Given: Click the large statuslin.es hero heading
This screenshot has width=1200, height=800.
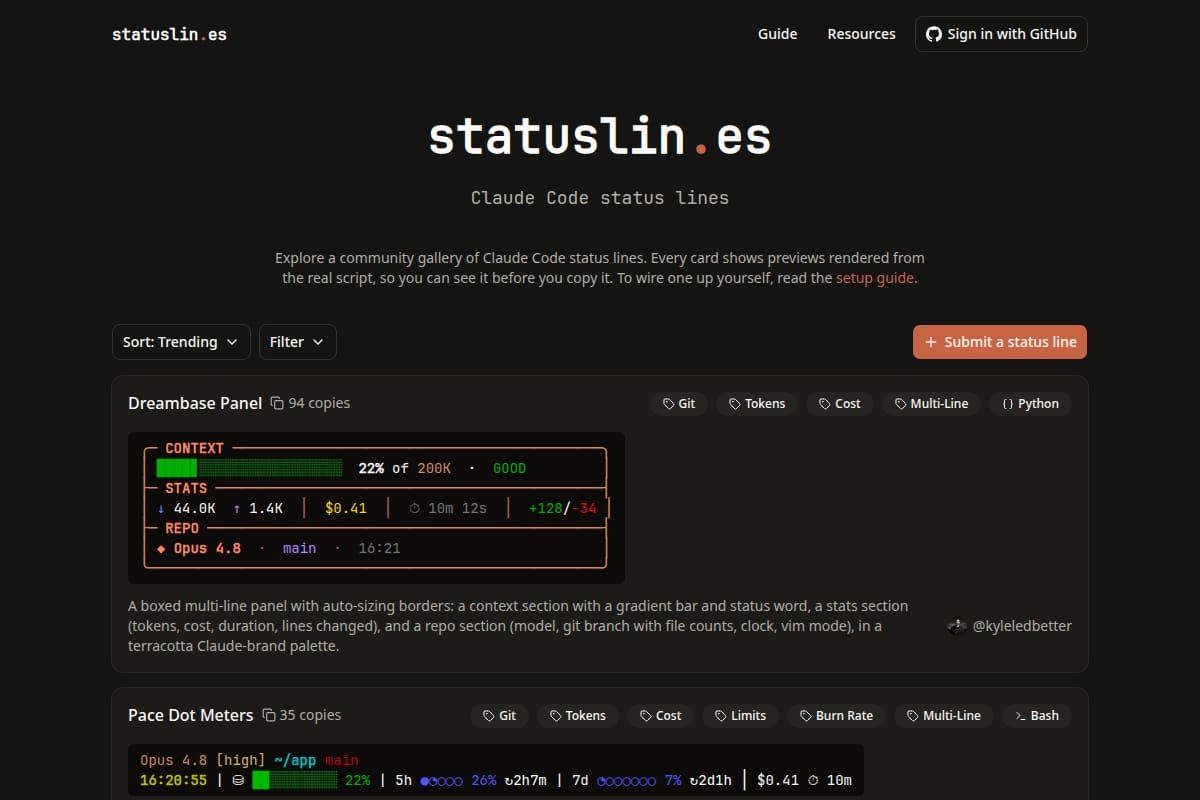Looking at the screenshot, I should pos(600,136).
